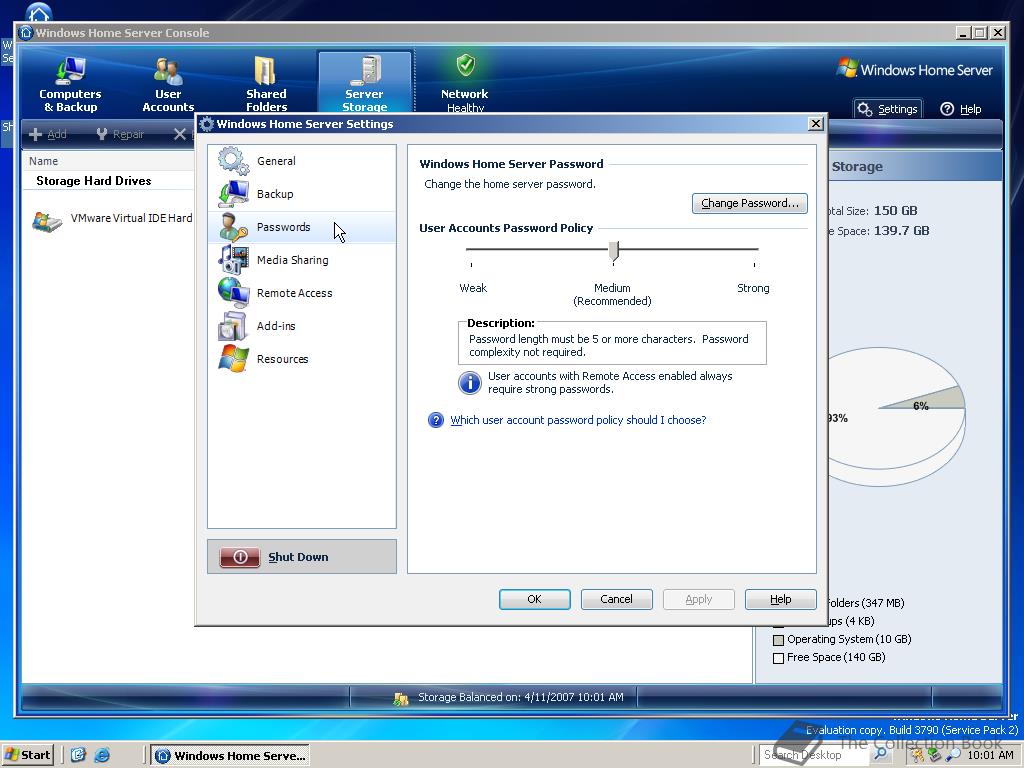The width and height of the screenshot is (1024, 768).
Task: Click the Server Storage tower icon
Action: pyautogui.click(x=366, y=70)
